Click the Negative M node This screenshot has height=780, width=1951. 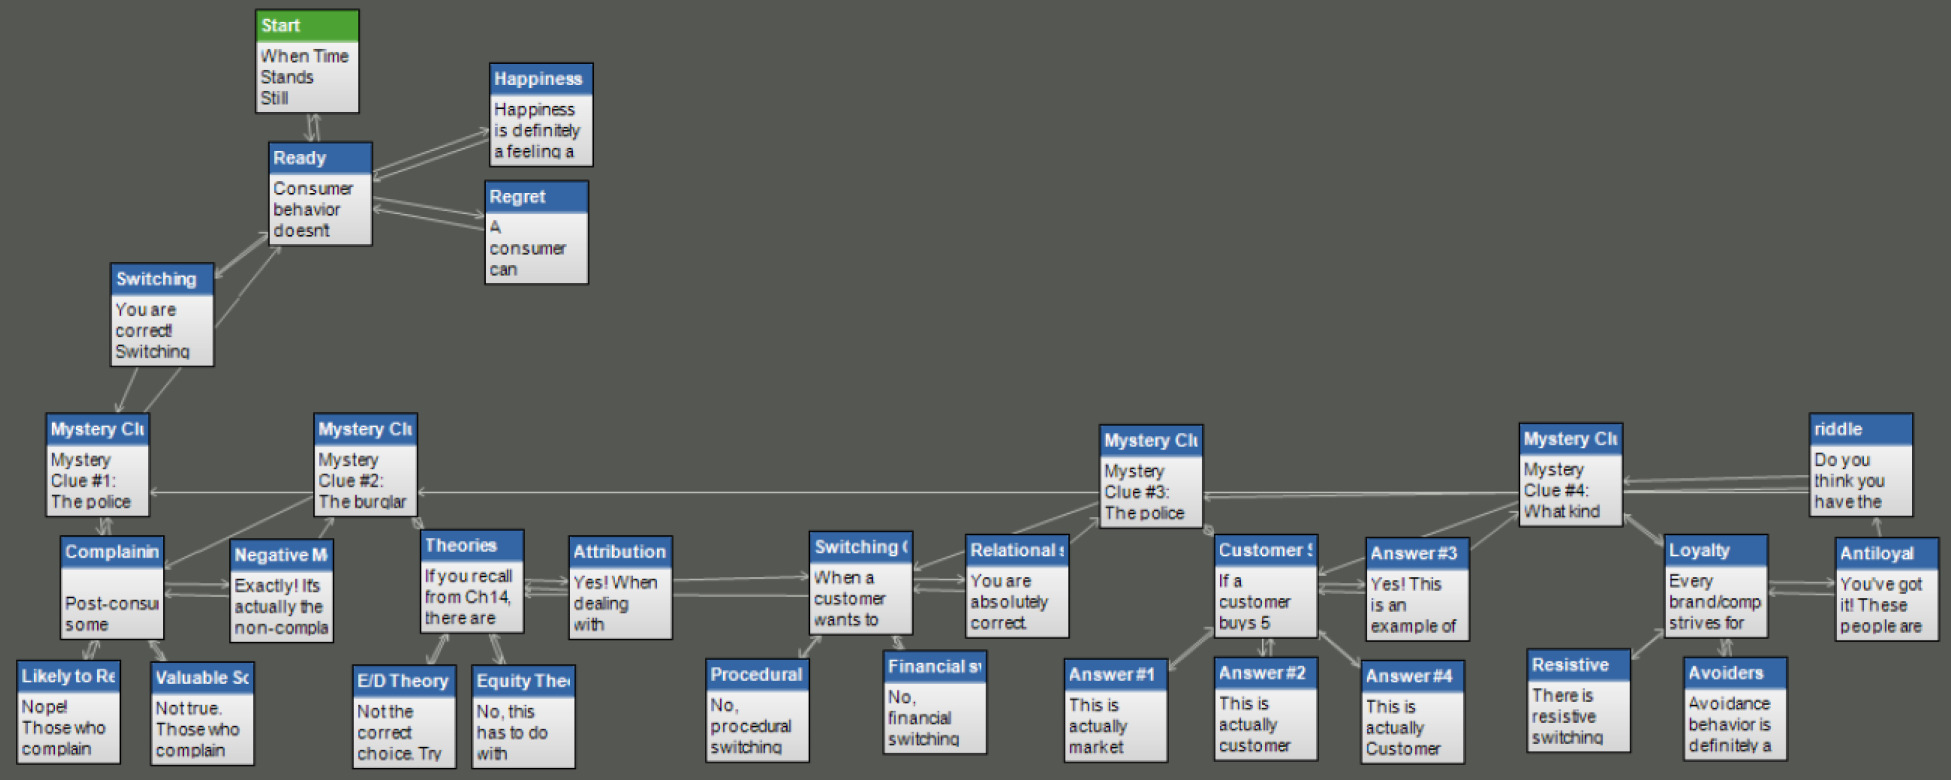coord(281,591)
